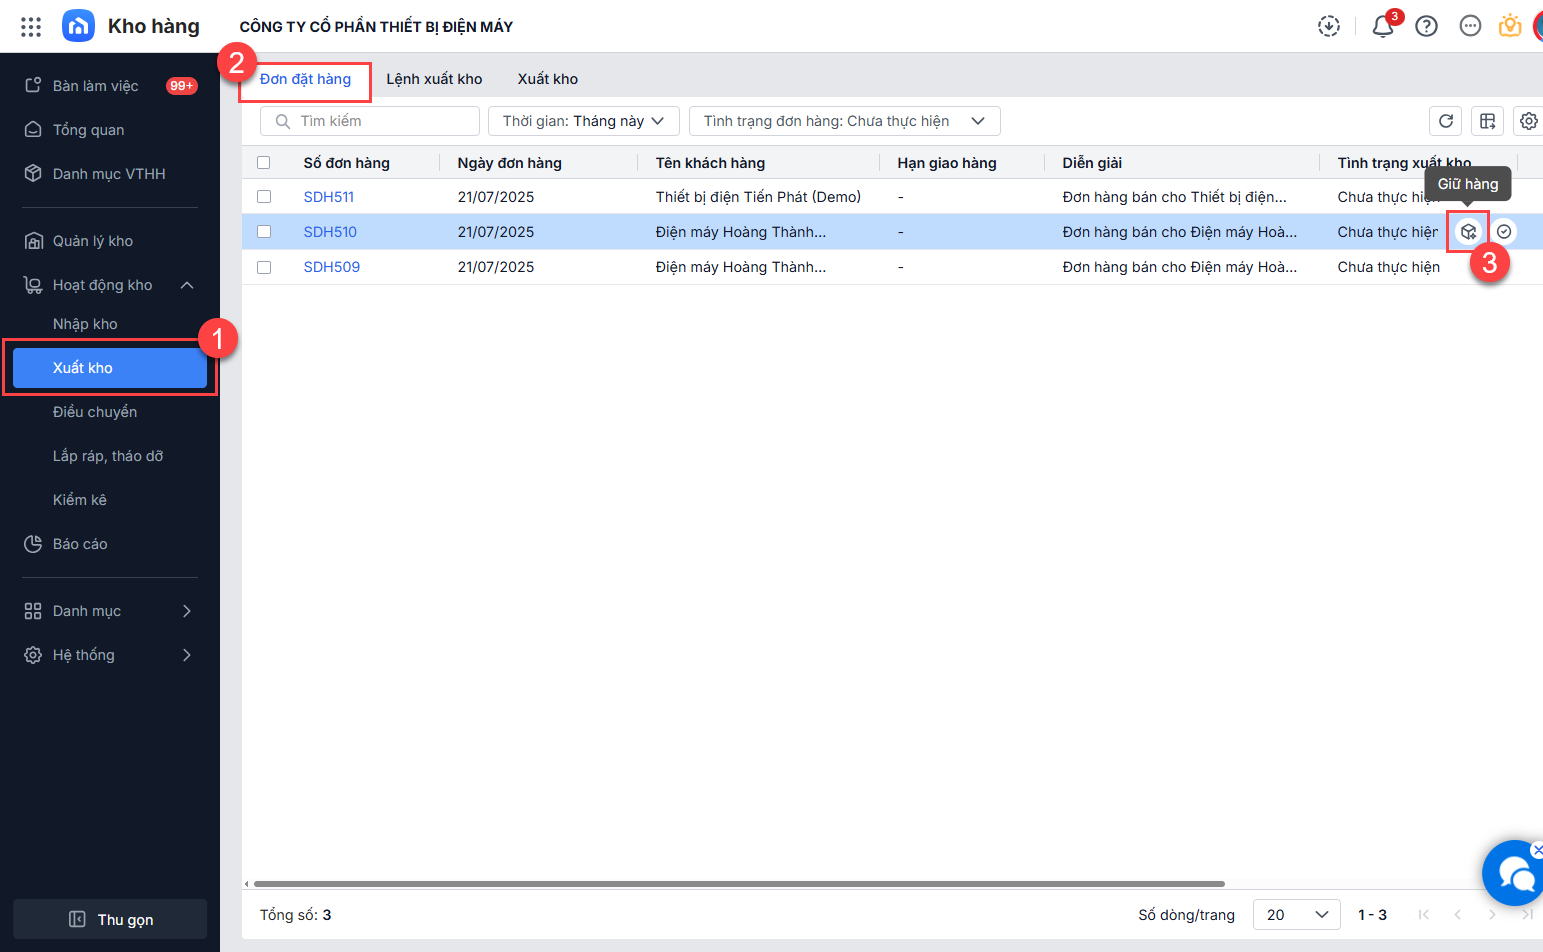Go to next page of results
The image size is (1543, 952).
tap(1492, 915)
